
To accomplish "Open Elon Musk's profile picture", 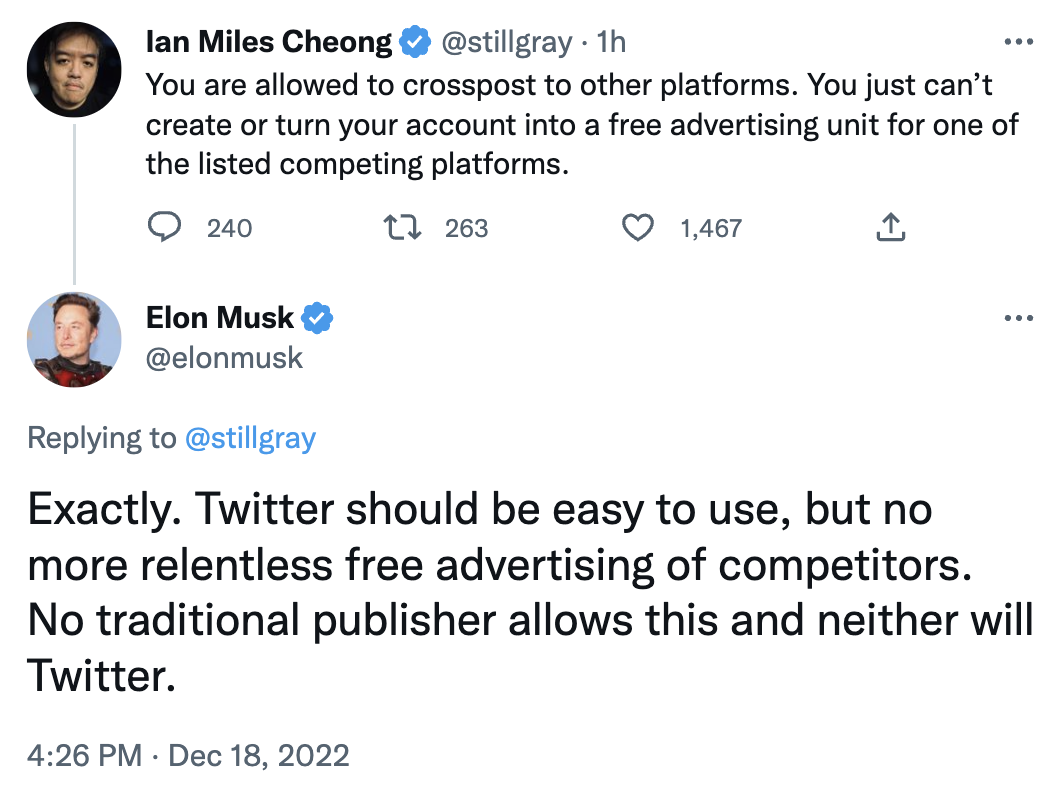I will point(74,339).
